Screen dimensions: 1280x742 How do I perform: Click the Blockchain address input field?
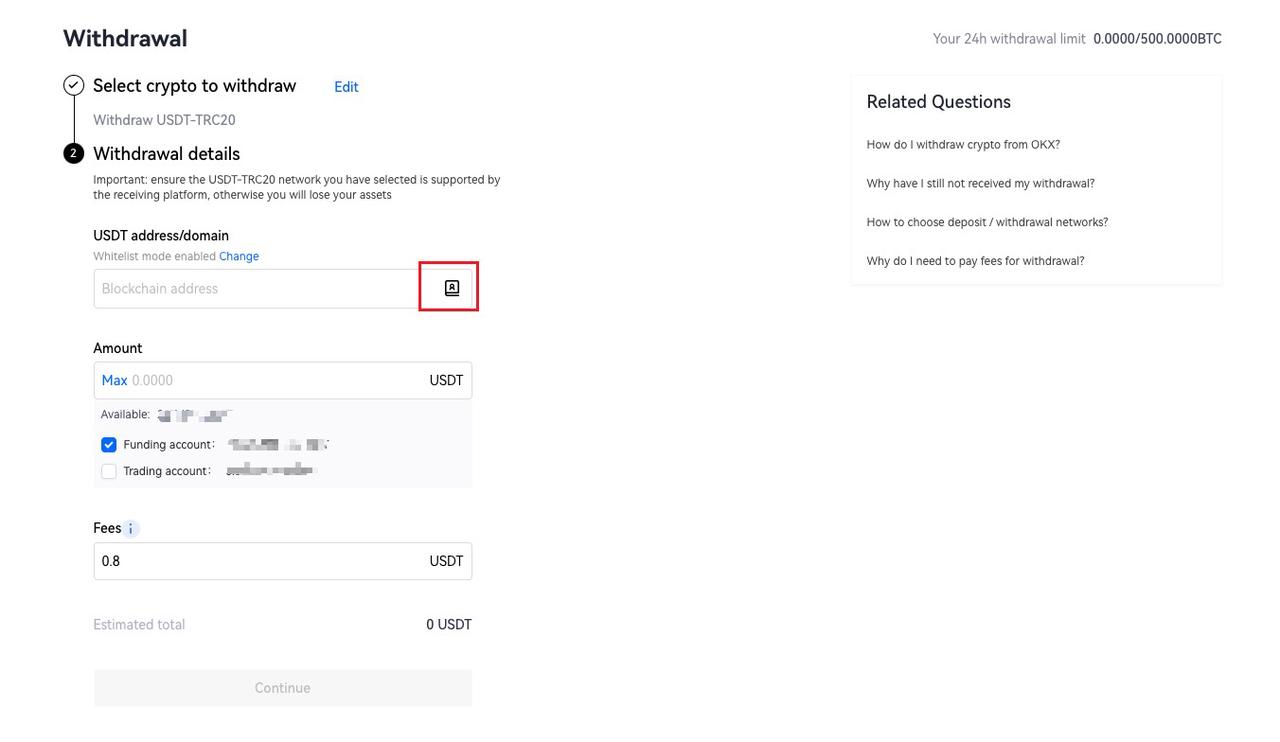[250, 288]
